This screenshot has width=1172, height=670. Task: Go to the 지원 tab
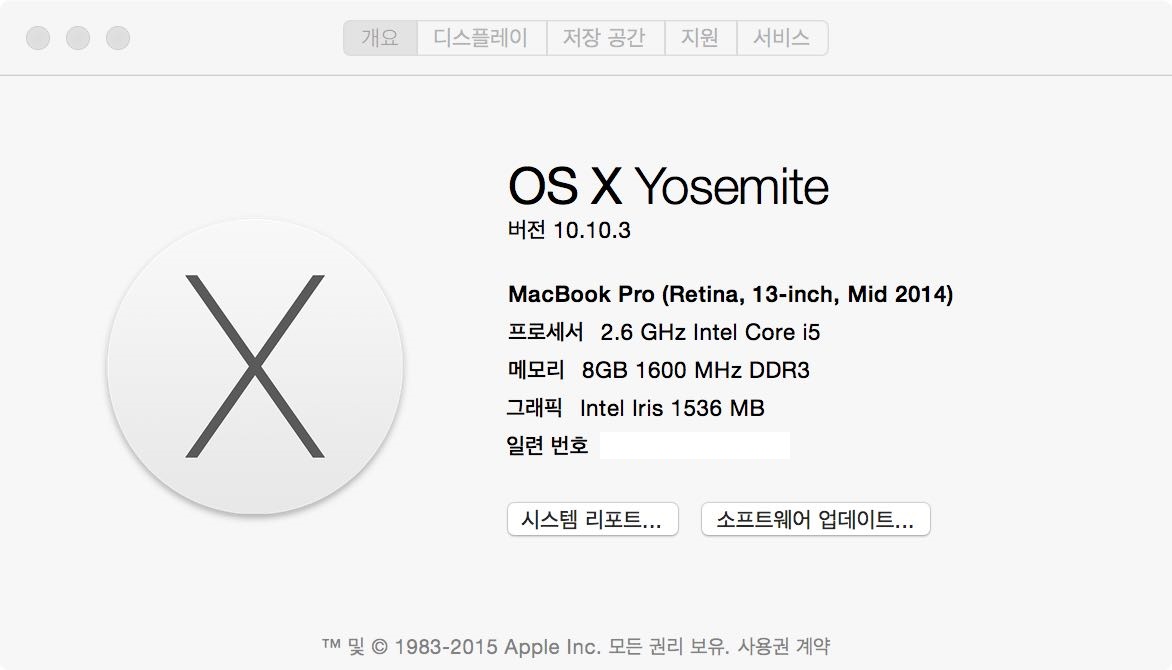click(699, 38)
